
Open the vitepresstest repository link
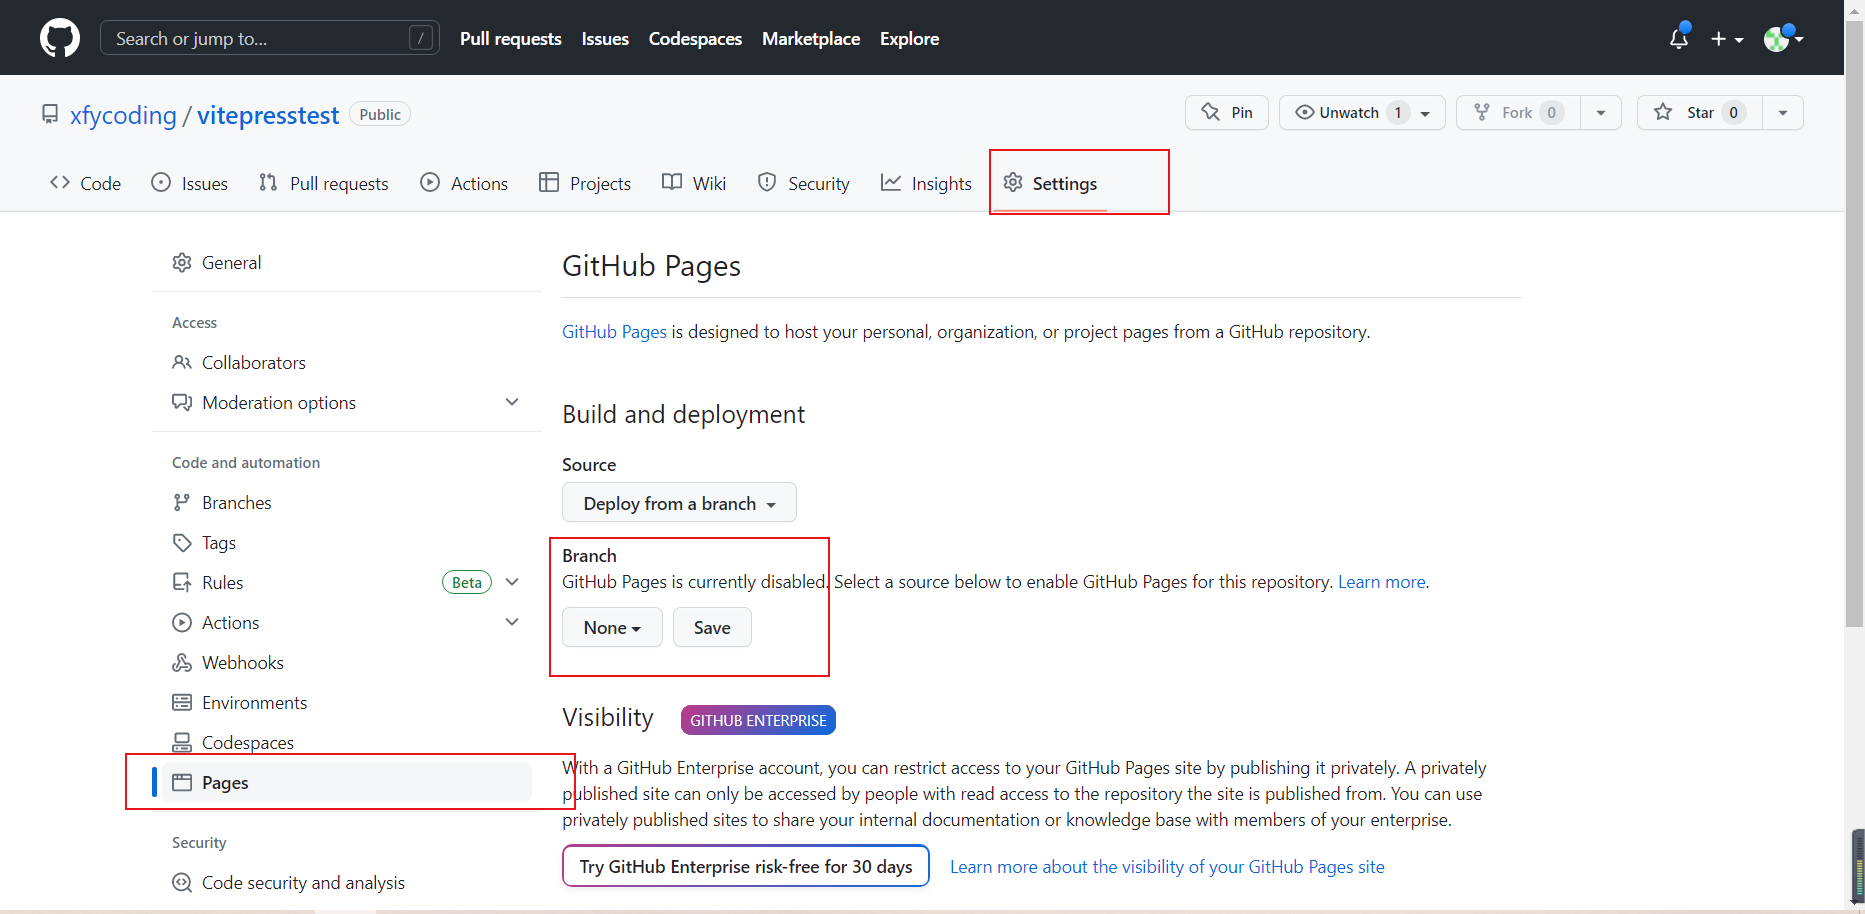point(268,115)
